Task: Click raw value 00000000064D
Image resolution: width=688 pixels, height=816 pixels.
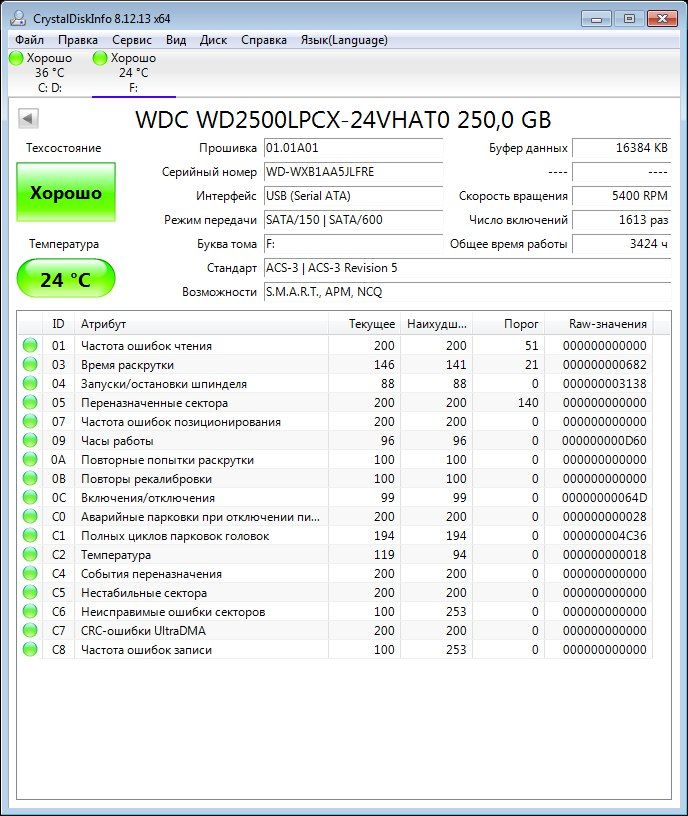Action: coord(604,498)
